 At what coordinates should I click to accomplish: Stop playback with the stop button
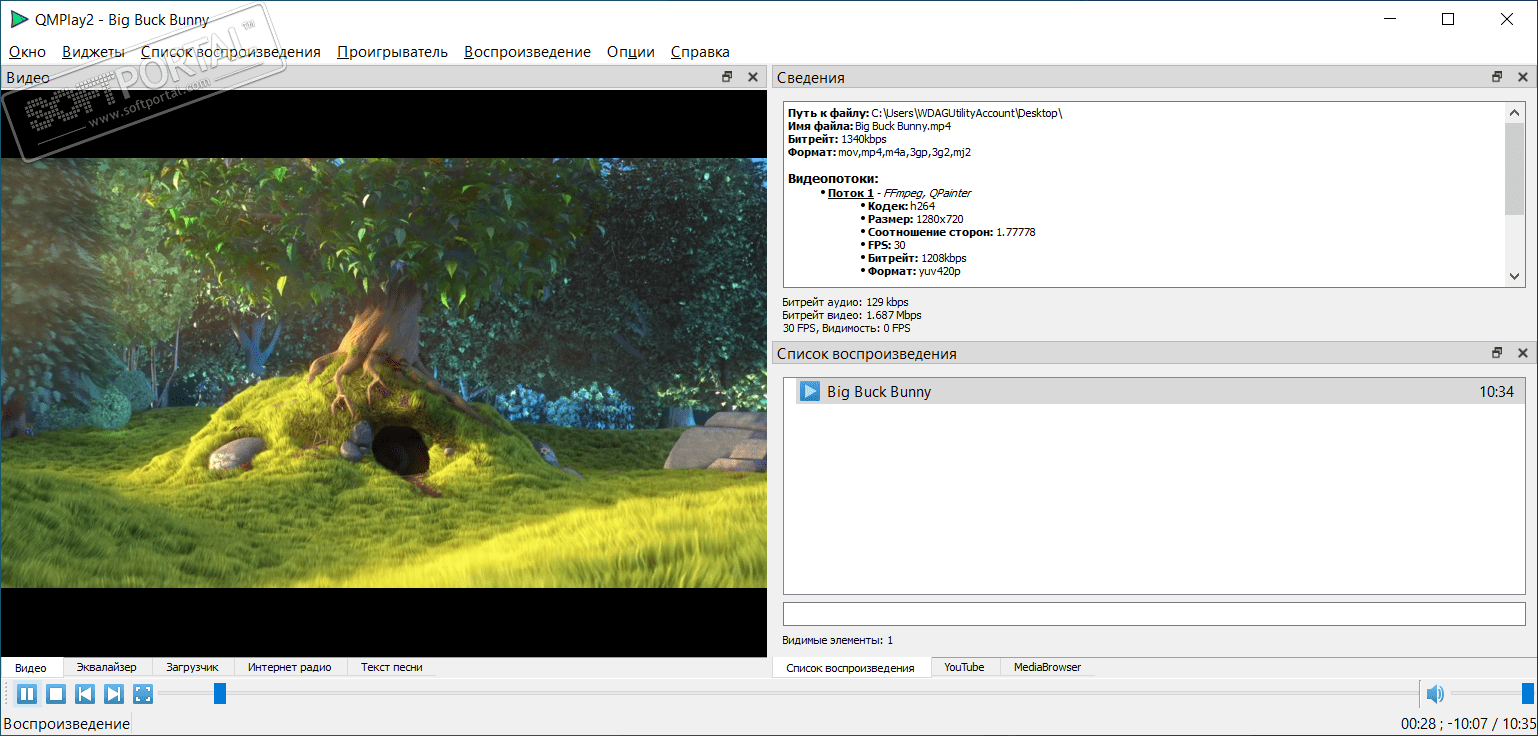click(x=56, y=694)
